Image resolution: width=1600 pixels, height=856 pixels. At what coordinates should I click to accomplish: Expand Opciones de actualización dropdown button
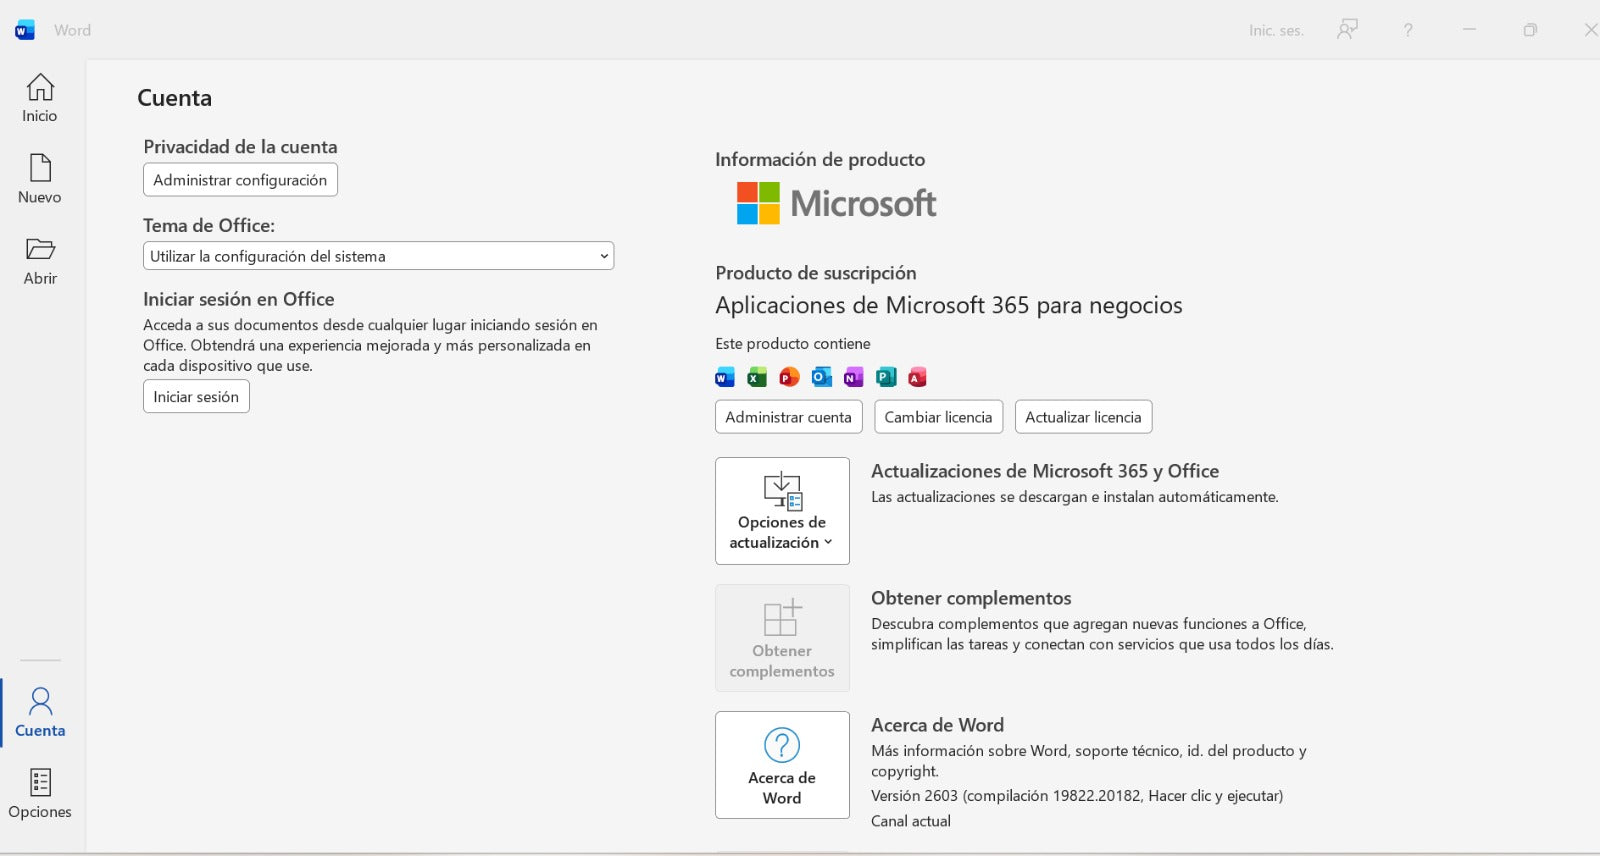click(782, 511)
